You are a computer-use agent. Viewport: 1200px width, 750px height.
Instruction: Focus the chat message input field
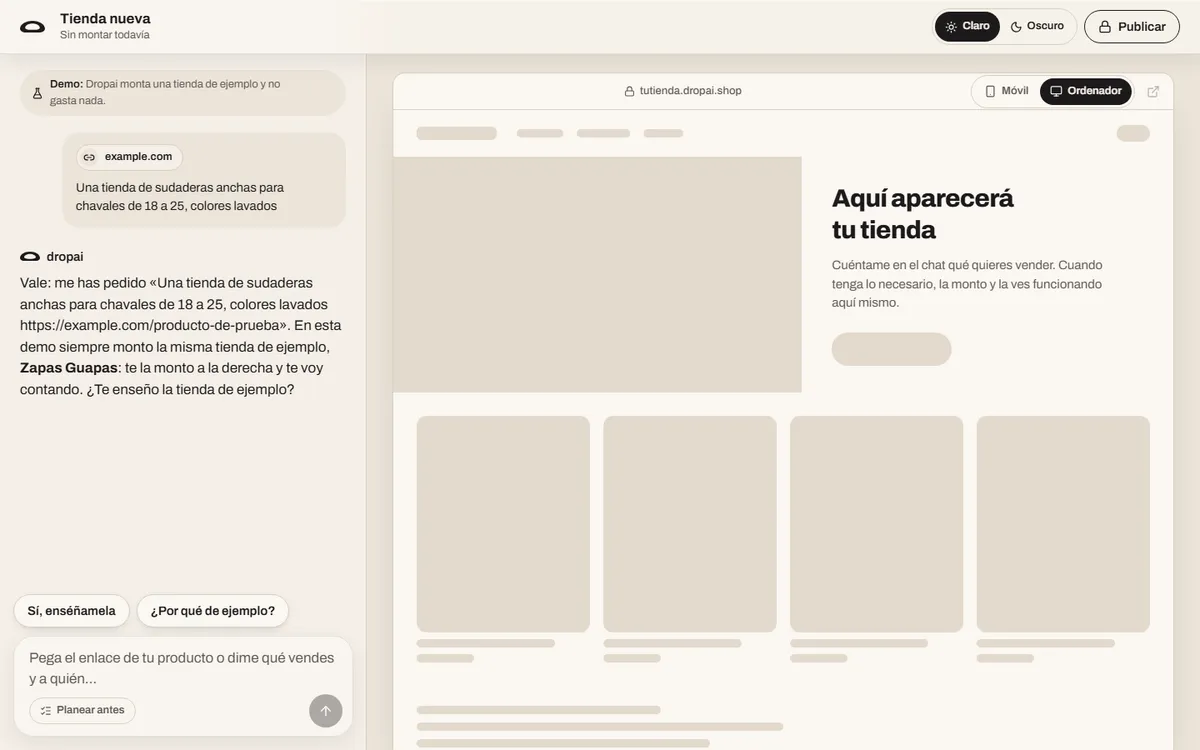click(x=183, y=667)
